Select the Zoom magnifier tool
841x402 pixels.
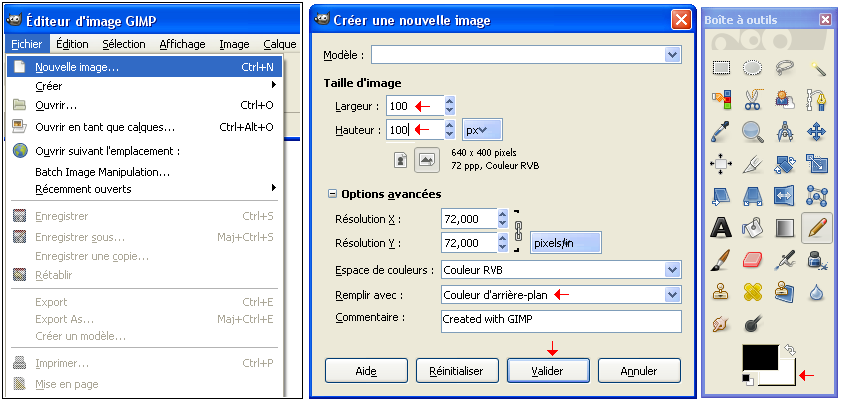(753, 132)
